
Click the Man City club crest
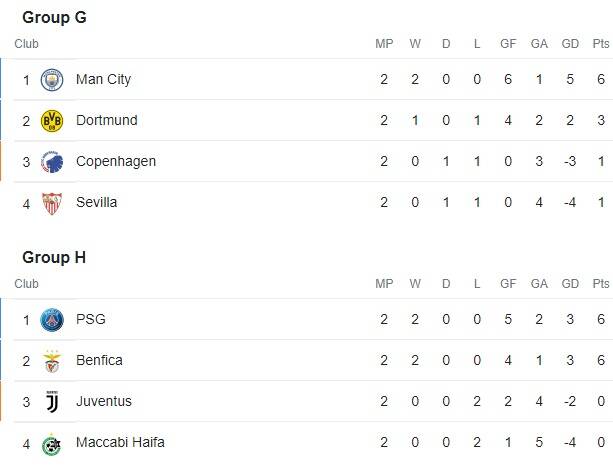pos(51,80)
